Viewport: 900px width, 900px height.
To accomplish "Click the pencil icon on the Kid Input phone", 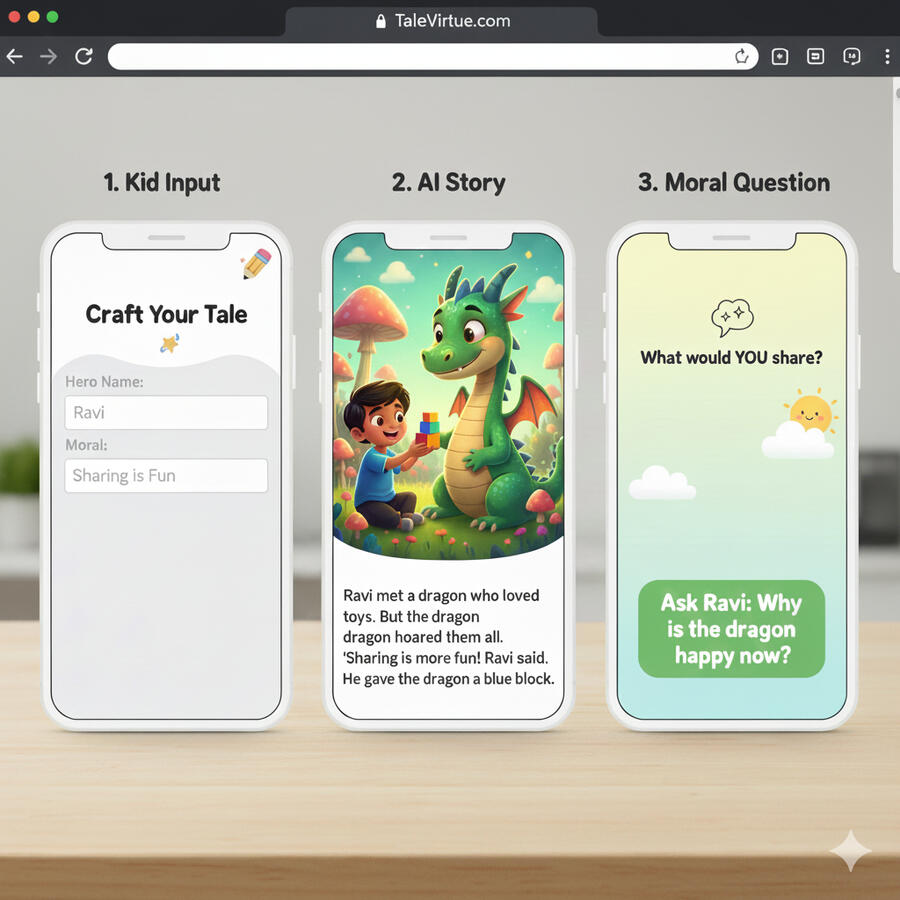I will (256, 264).
